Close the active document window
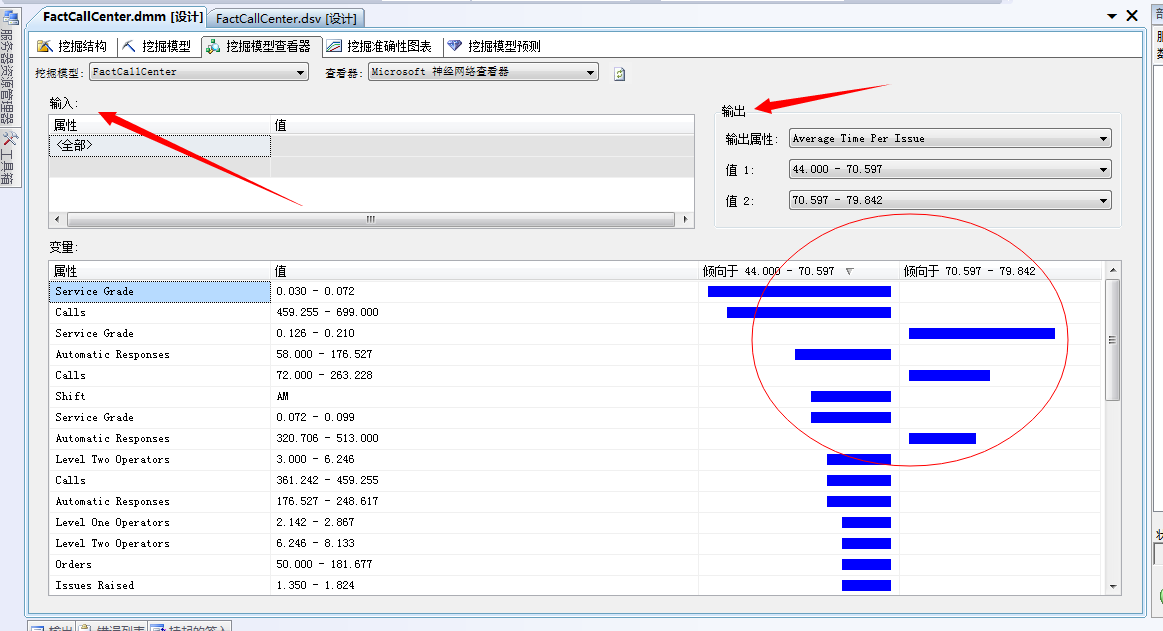Viewport: 1163px width, 631px height. click(1132, 15)
